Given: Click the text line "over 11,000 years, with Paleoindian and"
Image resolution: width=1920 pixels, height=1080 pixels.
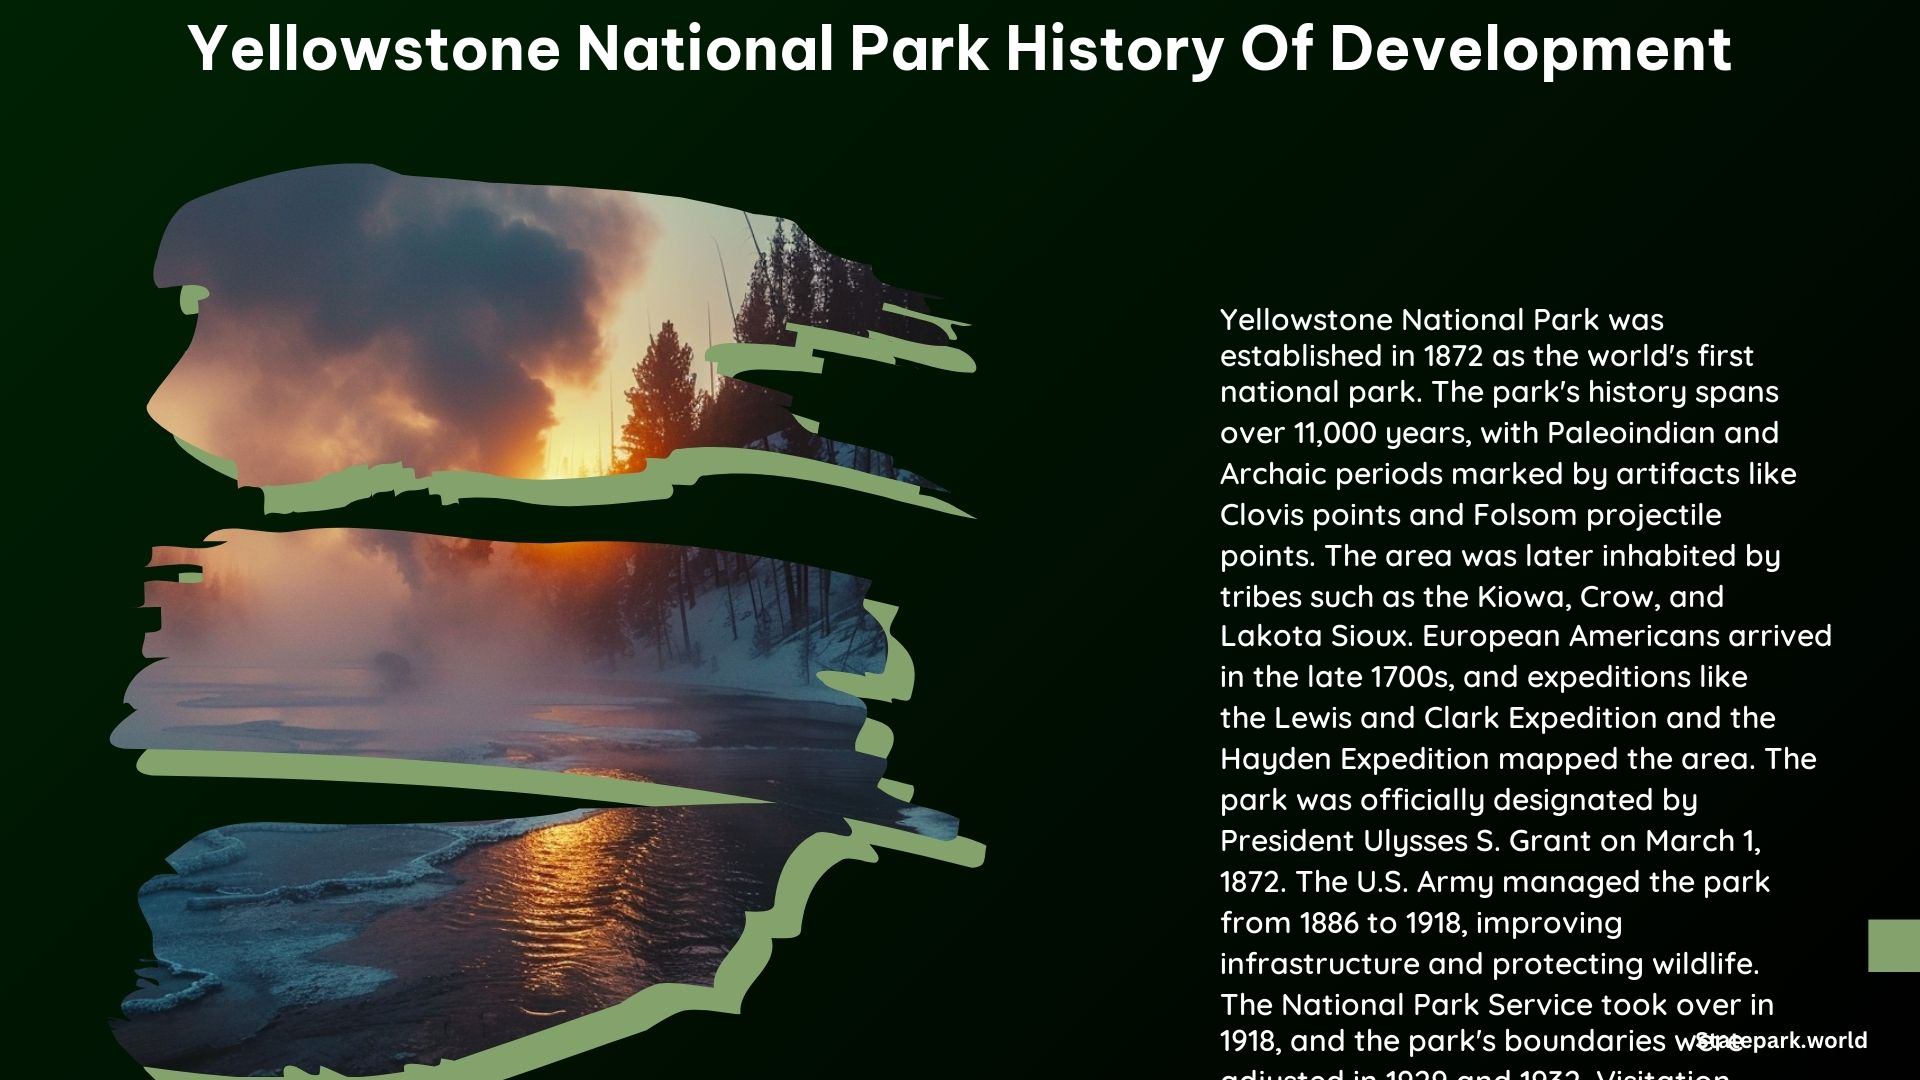Looking at the screenshot, I should tap(1499, 433).
